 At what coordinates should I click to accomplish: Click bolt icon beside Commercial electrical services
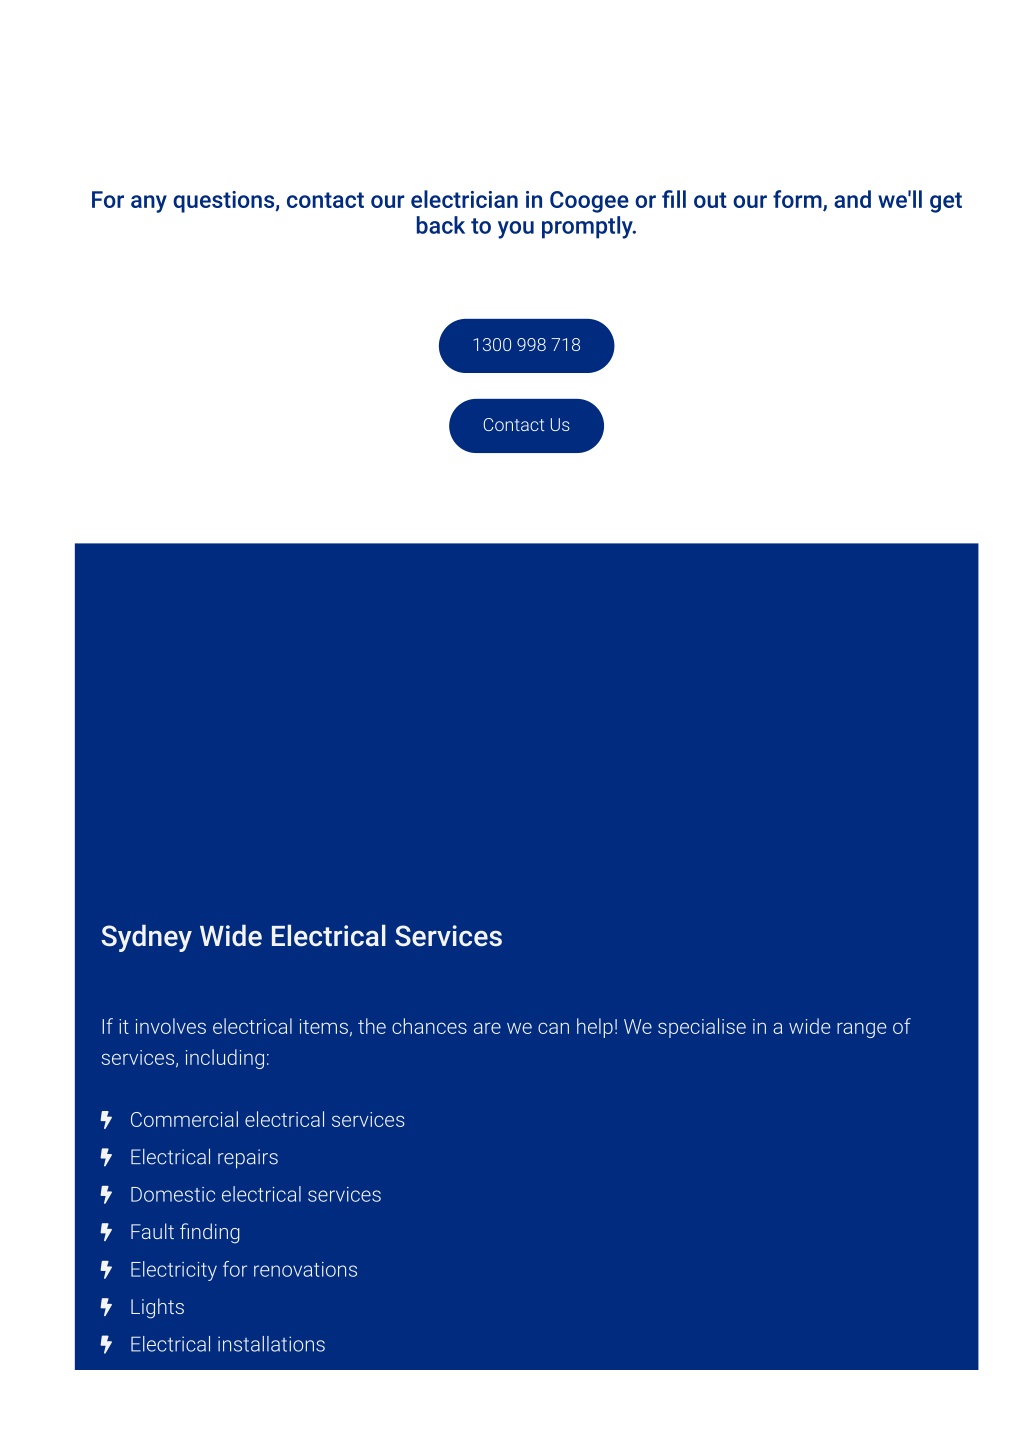pos(106,1120)
